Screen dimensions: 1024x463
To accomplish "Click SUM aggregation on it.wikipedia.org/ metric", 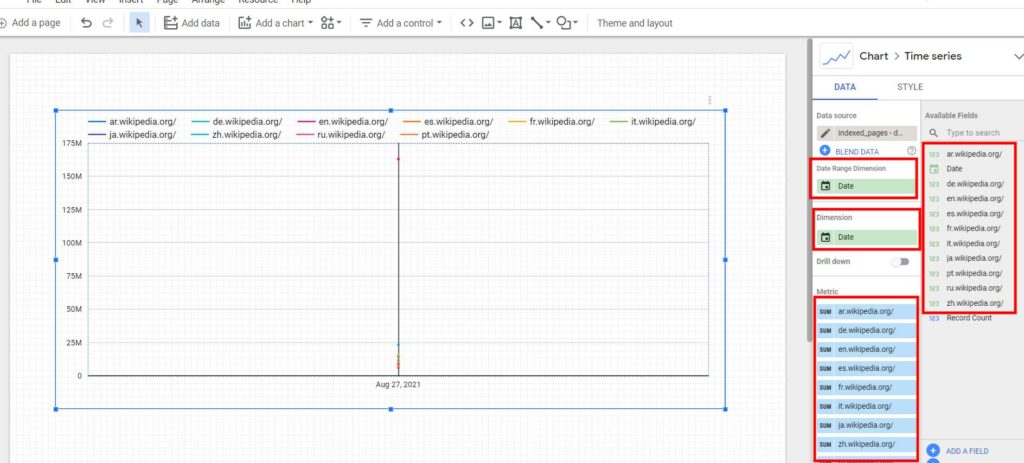I will (825, 406).
